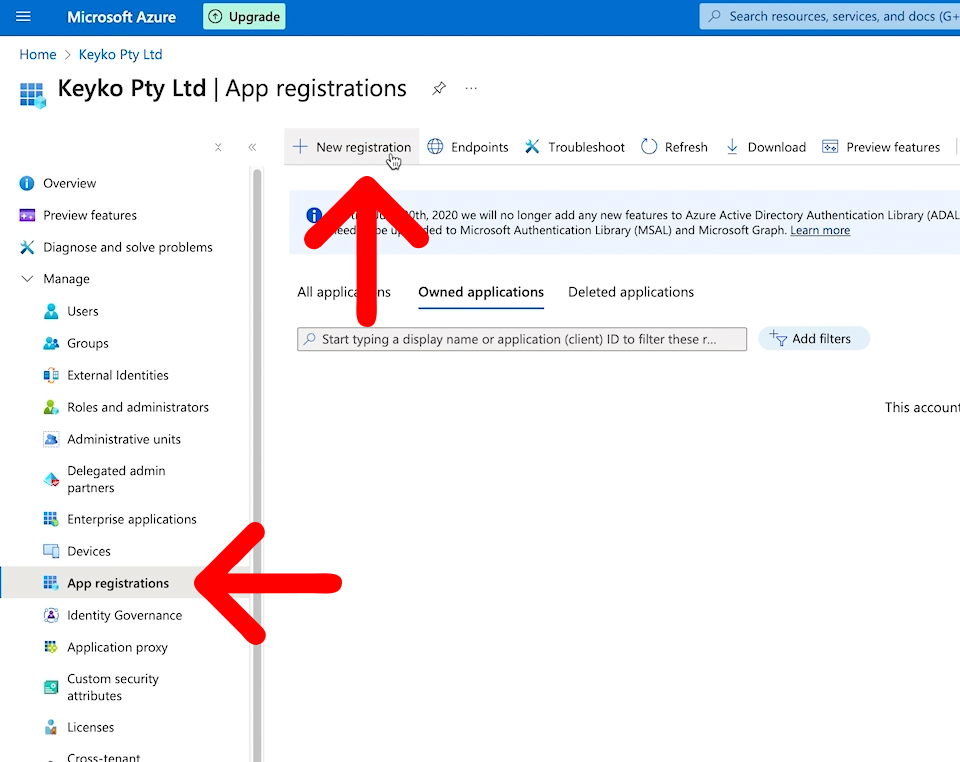Collapse the left navigation pane
960x762 pixels.
(x=252, y=147)
